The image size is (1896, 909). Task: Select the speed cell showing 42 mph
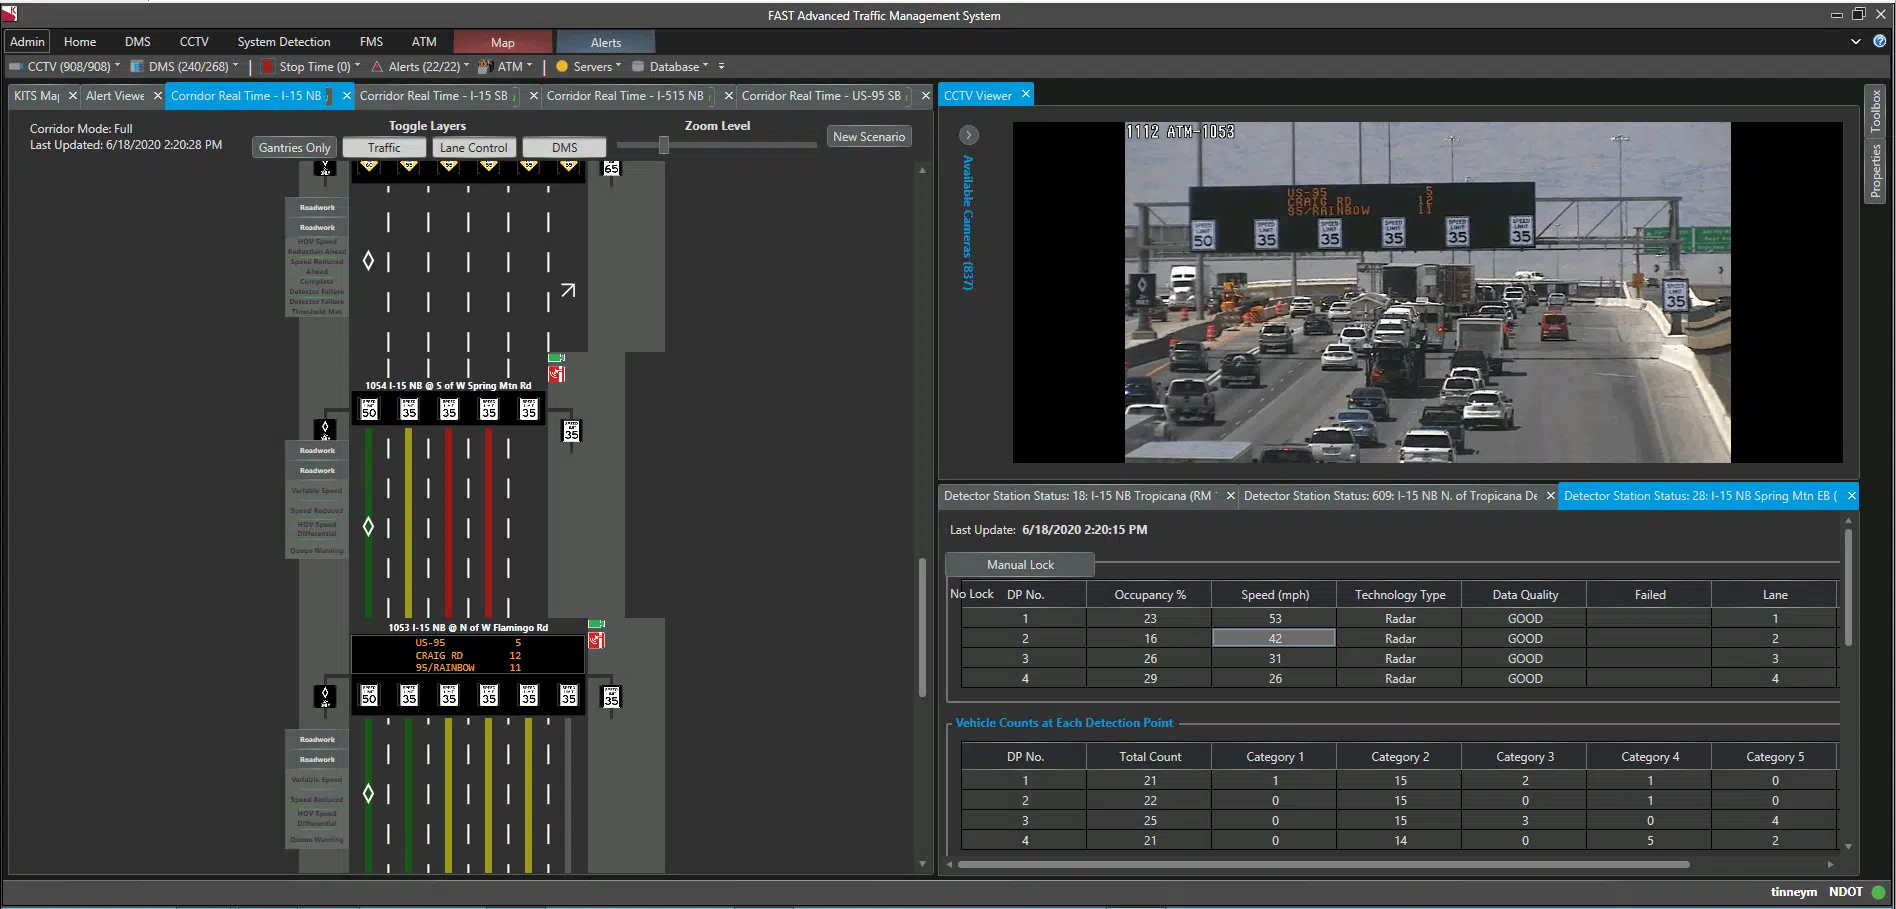[x=1274, y=638]
